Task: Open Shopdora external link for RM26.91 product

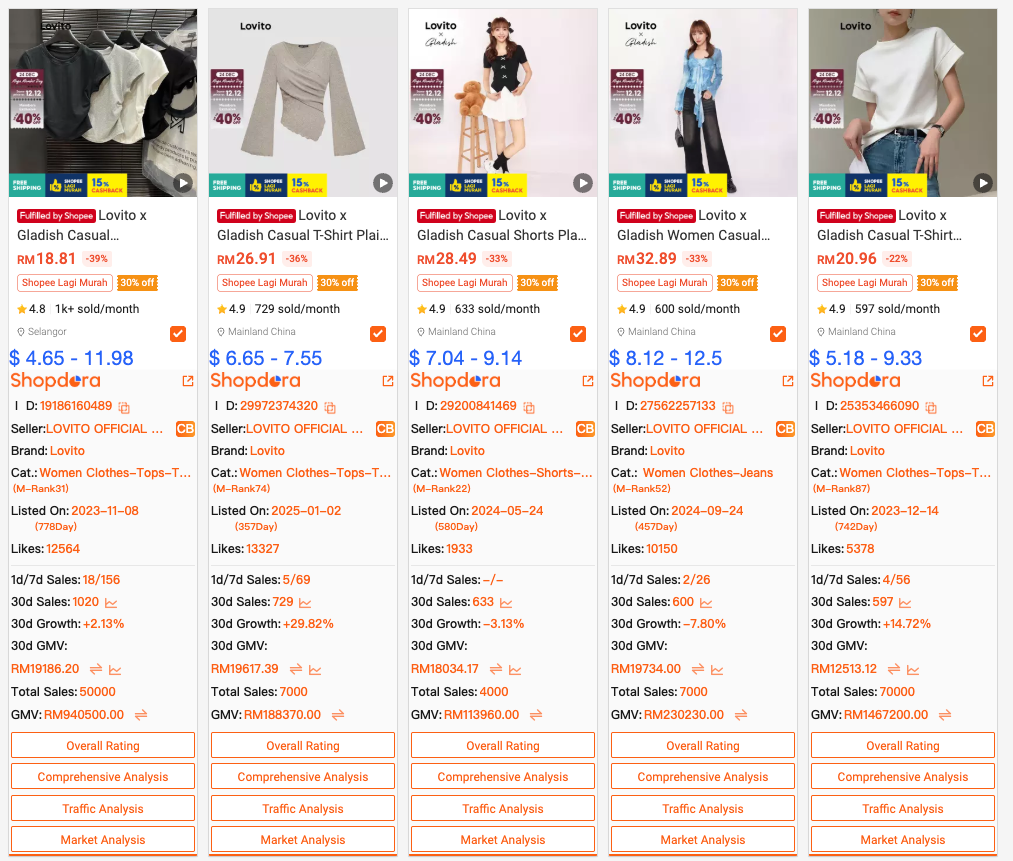Action: click(x=388, y=381)
